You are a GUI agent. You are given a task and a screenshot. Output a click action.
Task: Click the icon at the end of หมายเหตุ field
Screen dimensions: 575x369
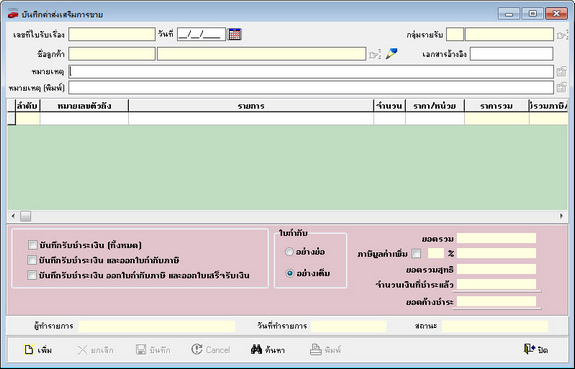pos(561,72)
